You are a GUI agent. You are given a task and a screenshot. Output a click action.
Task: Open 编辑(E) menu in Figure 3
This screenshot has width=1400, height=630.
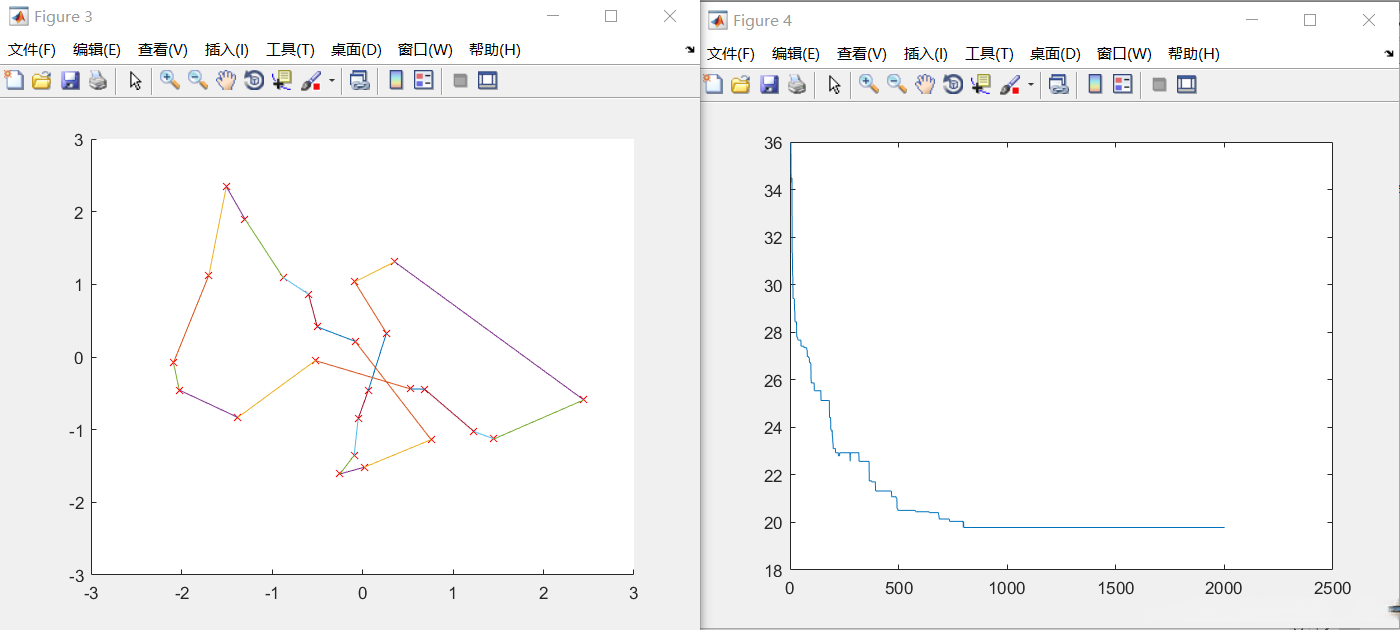97,50
